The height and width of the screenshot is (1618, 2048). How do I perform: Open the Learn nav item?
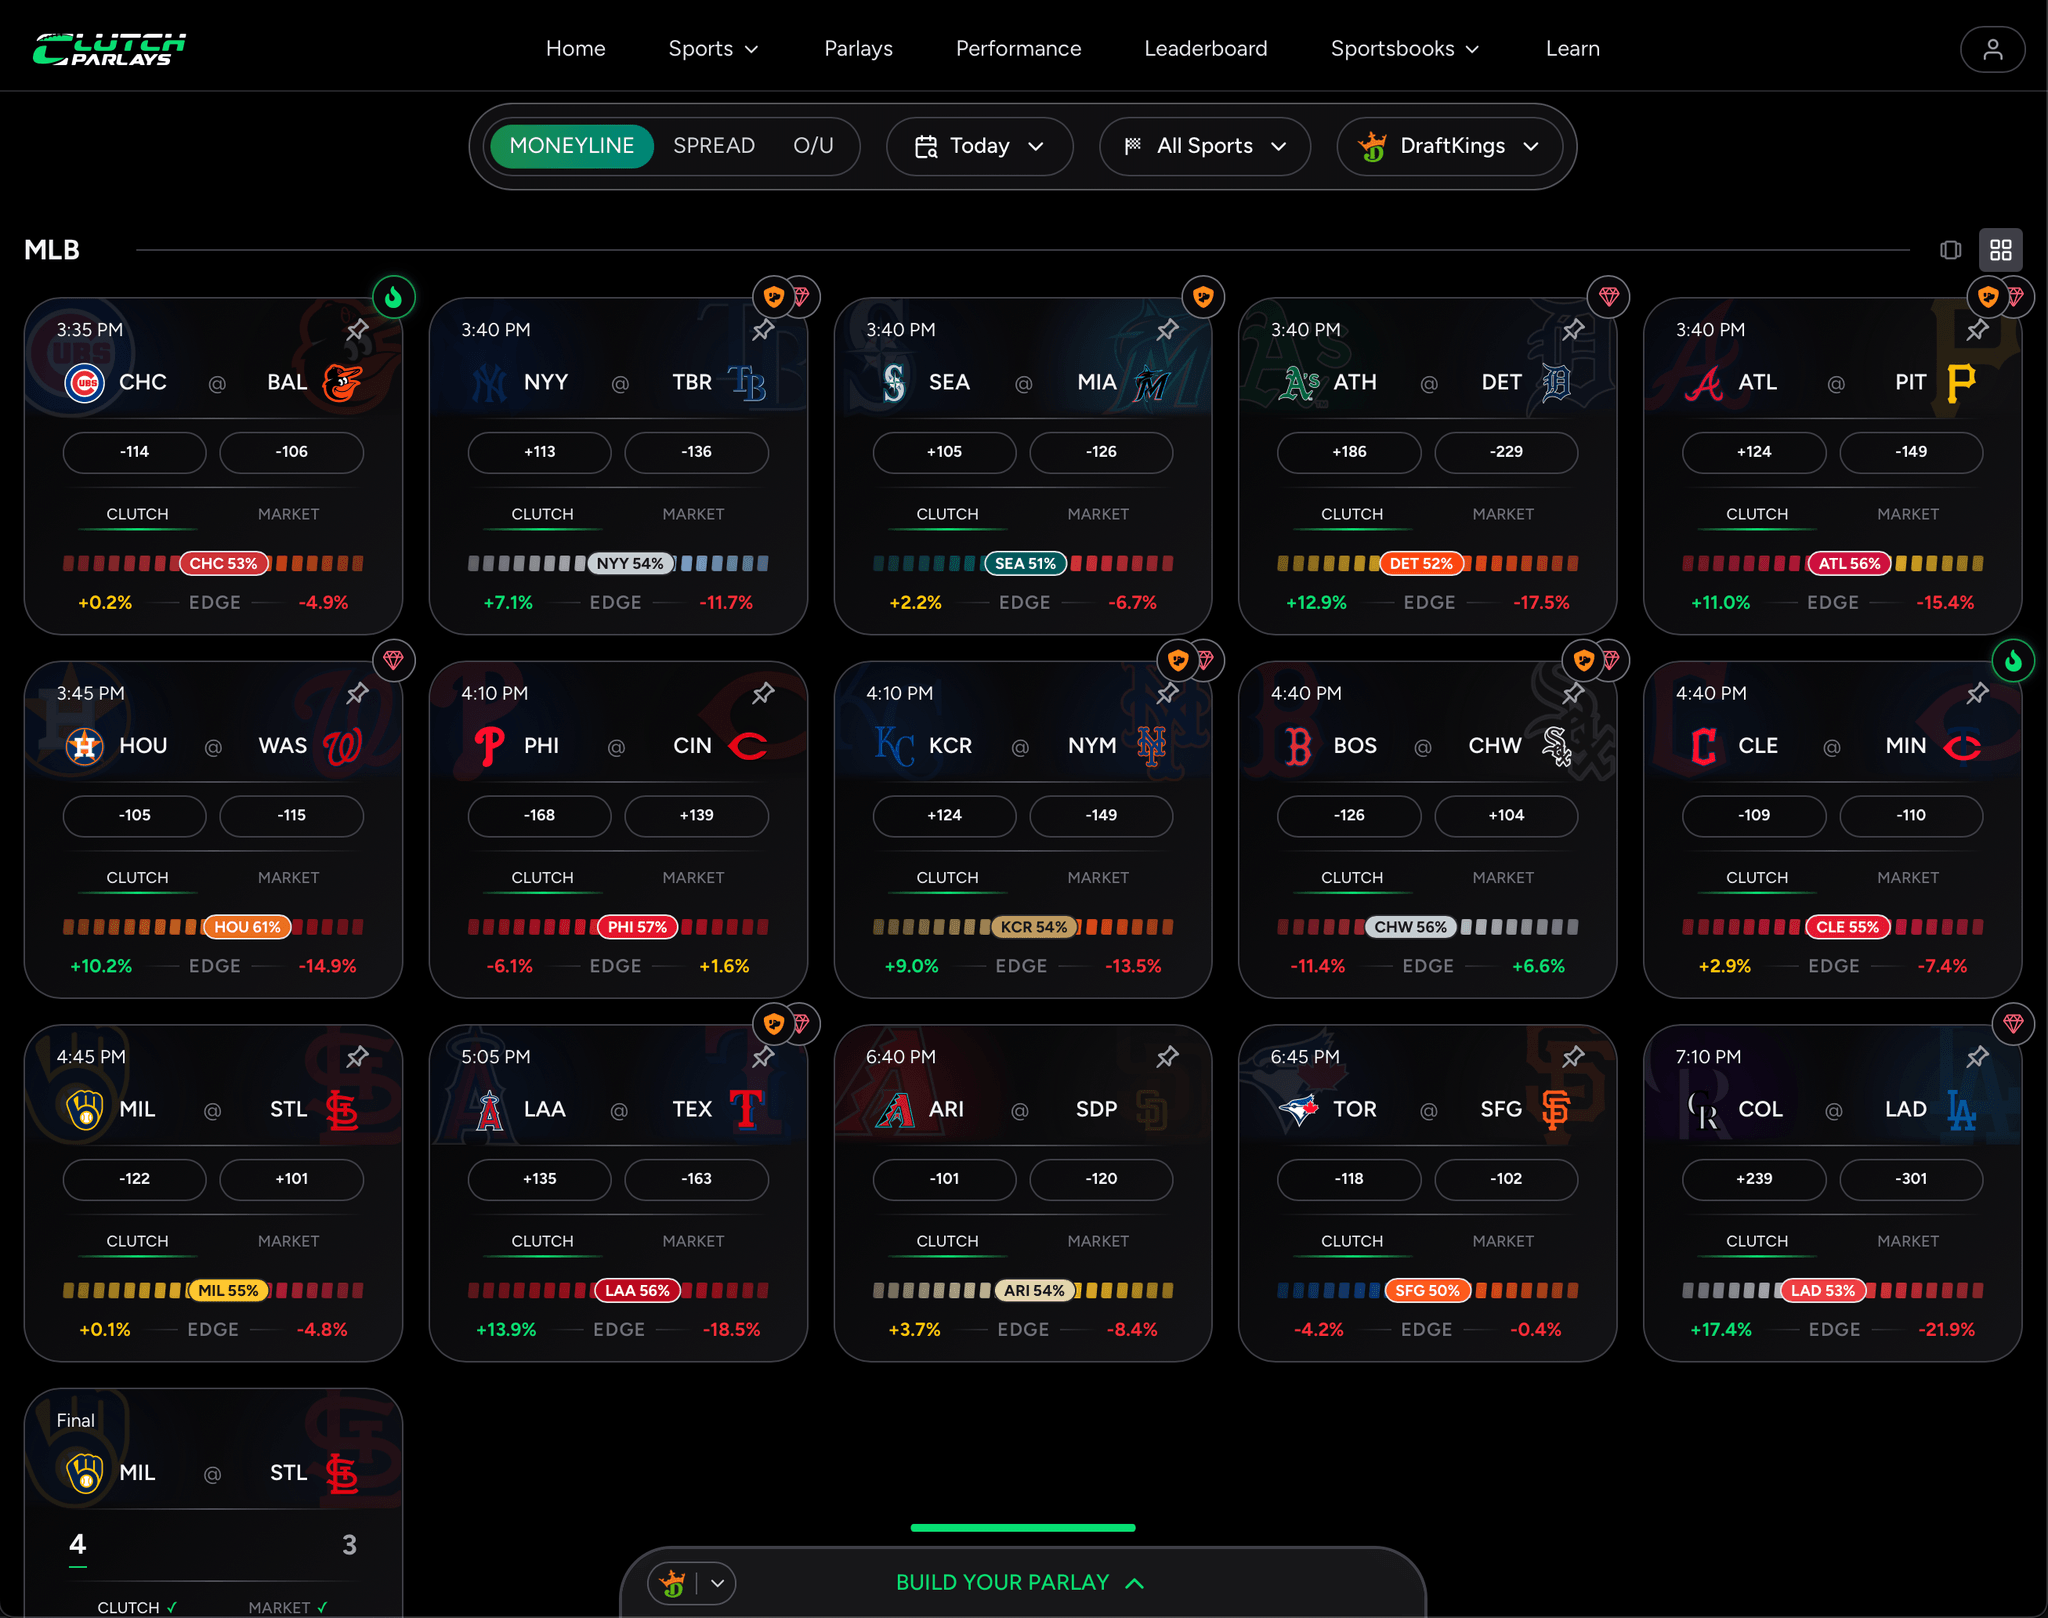[1572, 49]
